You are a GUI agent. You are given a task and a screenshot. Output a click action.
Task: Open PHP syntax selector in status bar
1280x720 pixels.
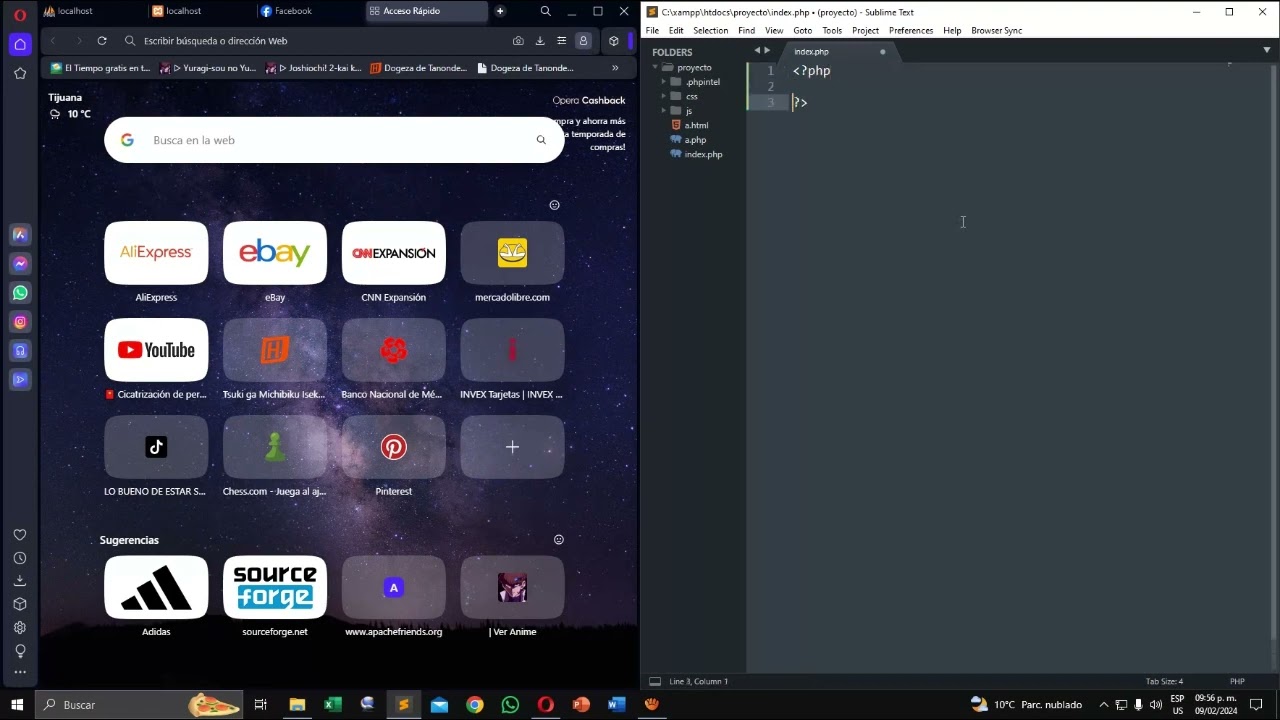[1237, 681]
